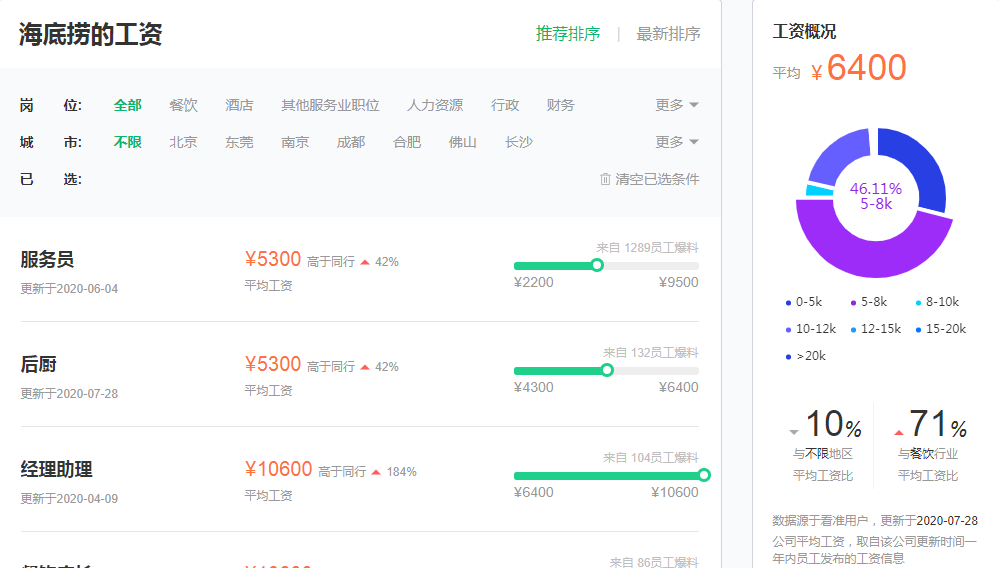Filter positions by 行政
This screenshot has height=568, width=998.
click(505, 105)
